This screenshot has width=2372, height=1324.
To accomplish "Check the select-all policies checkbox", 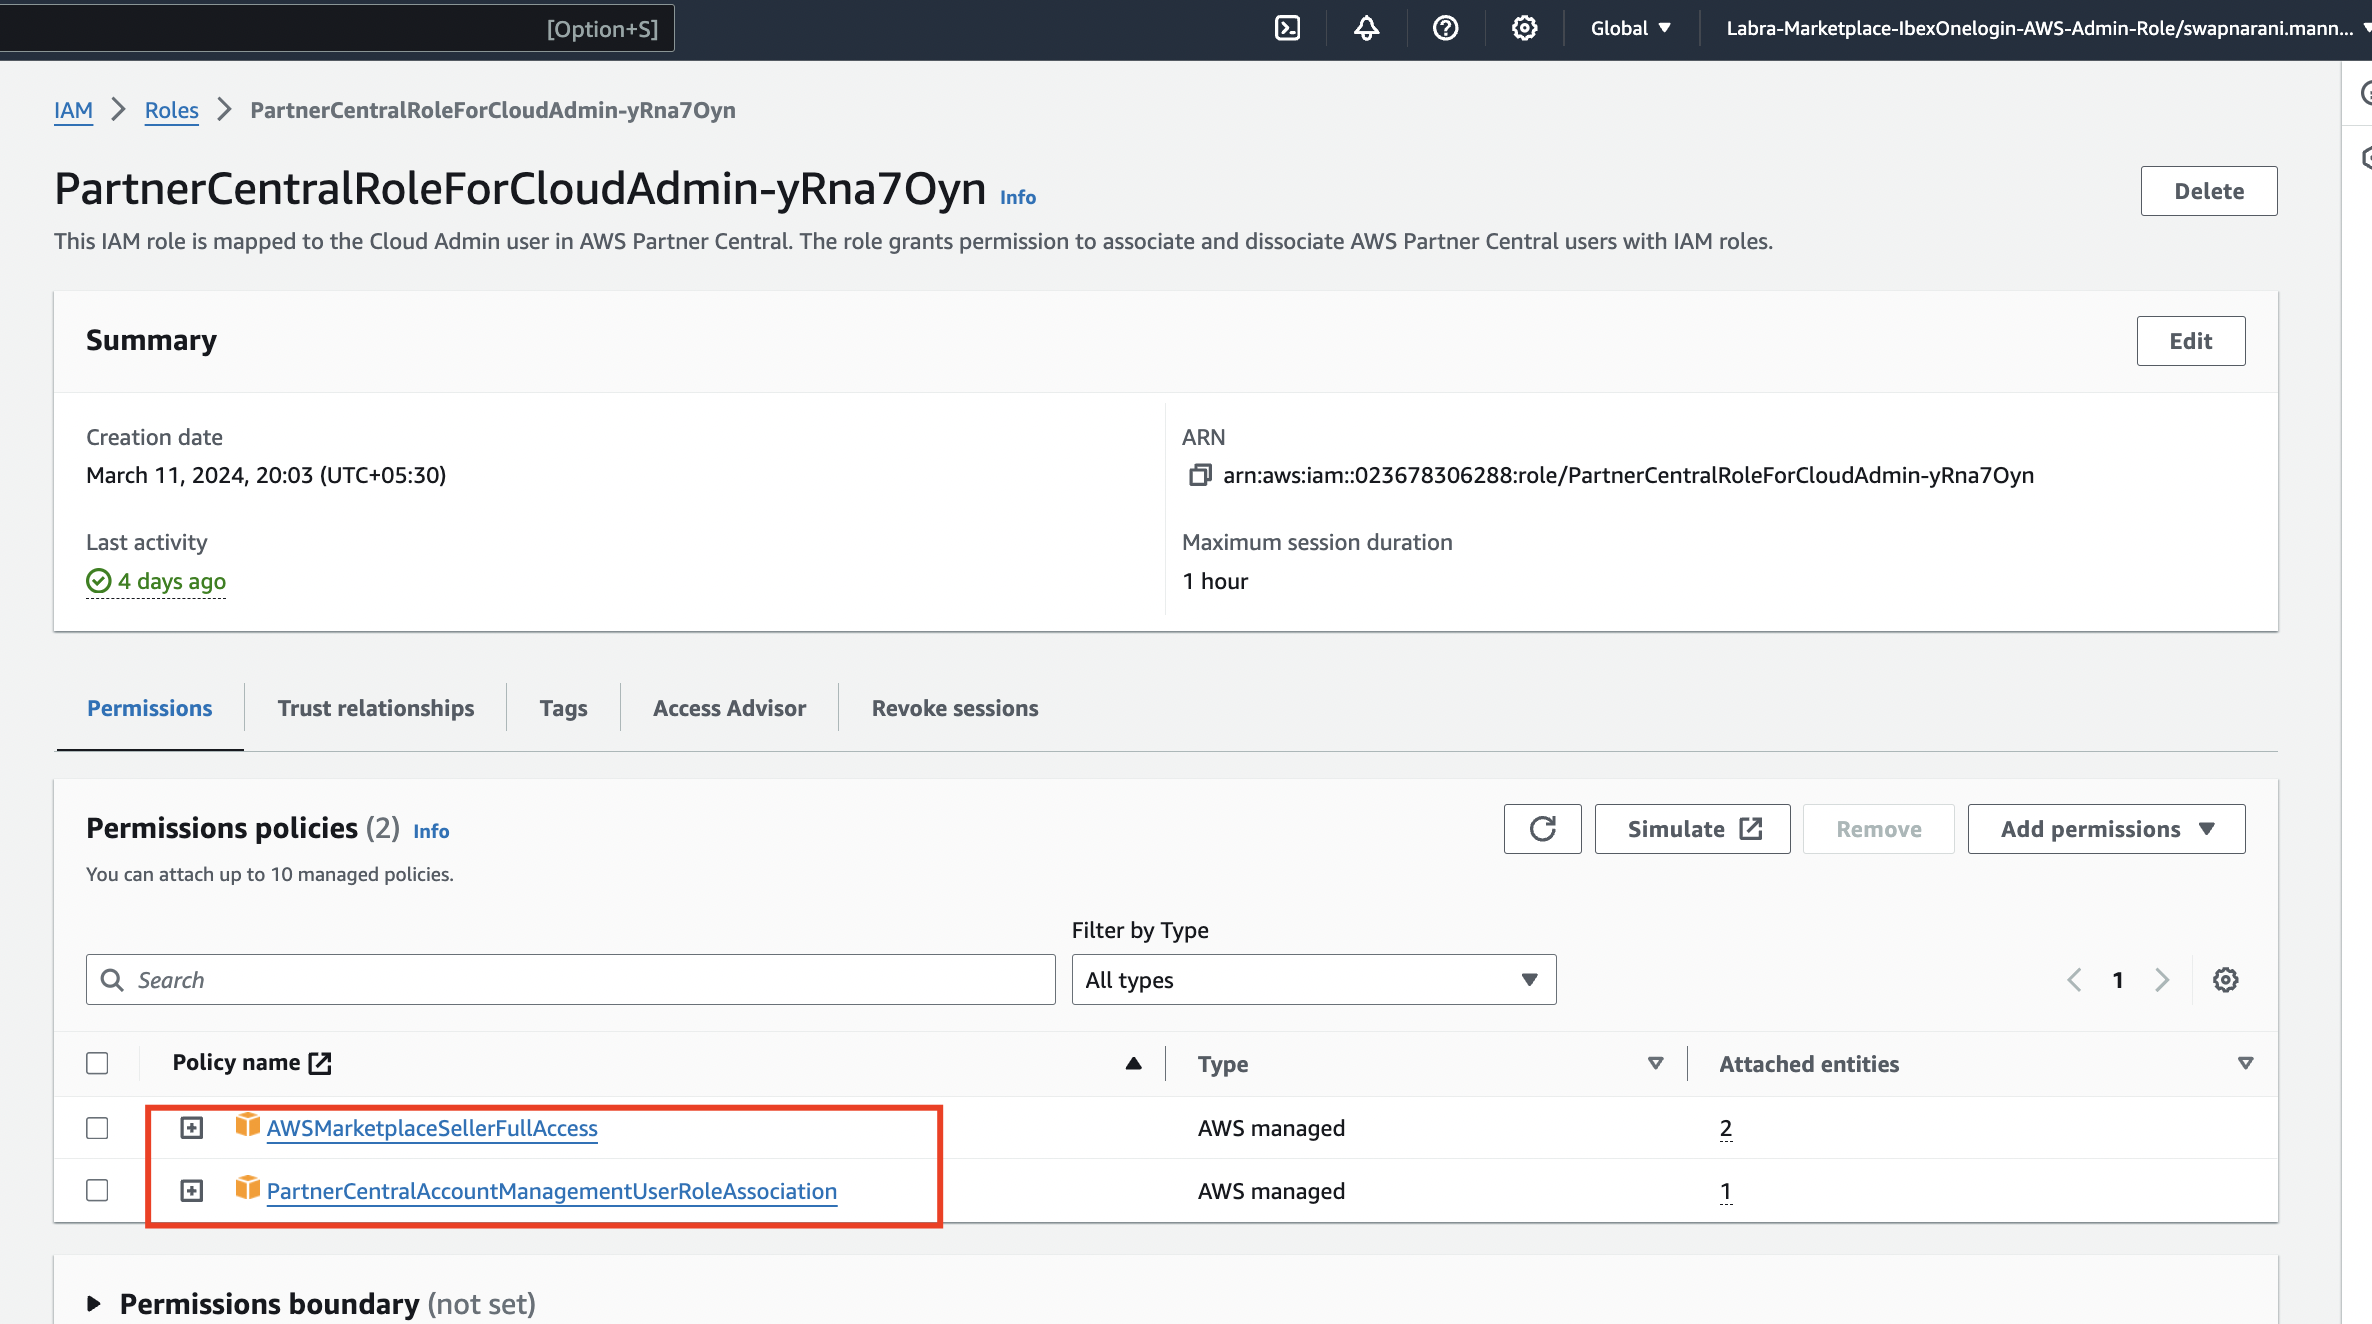I will pos(97,1063).
